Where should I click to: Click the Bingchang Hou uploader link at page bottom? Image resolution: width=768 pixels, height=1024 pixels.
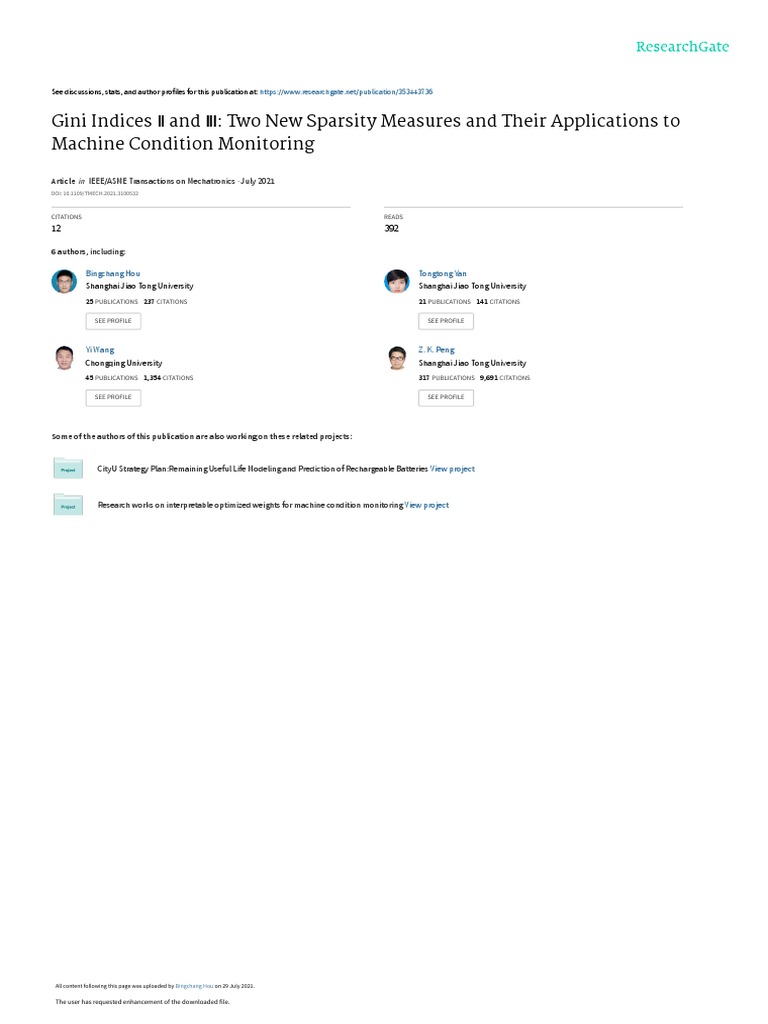pos(195,985)
